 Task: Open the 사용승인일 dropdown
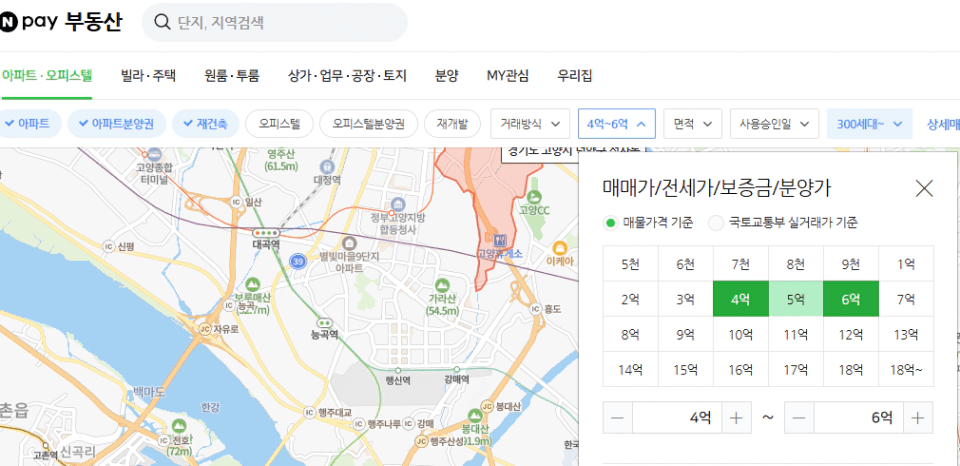tap(774, 124)
